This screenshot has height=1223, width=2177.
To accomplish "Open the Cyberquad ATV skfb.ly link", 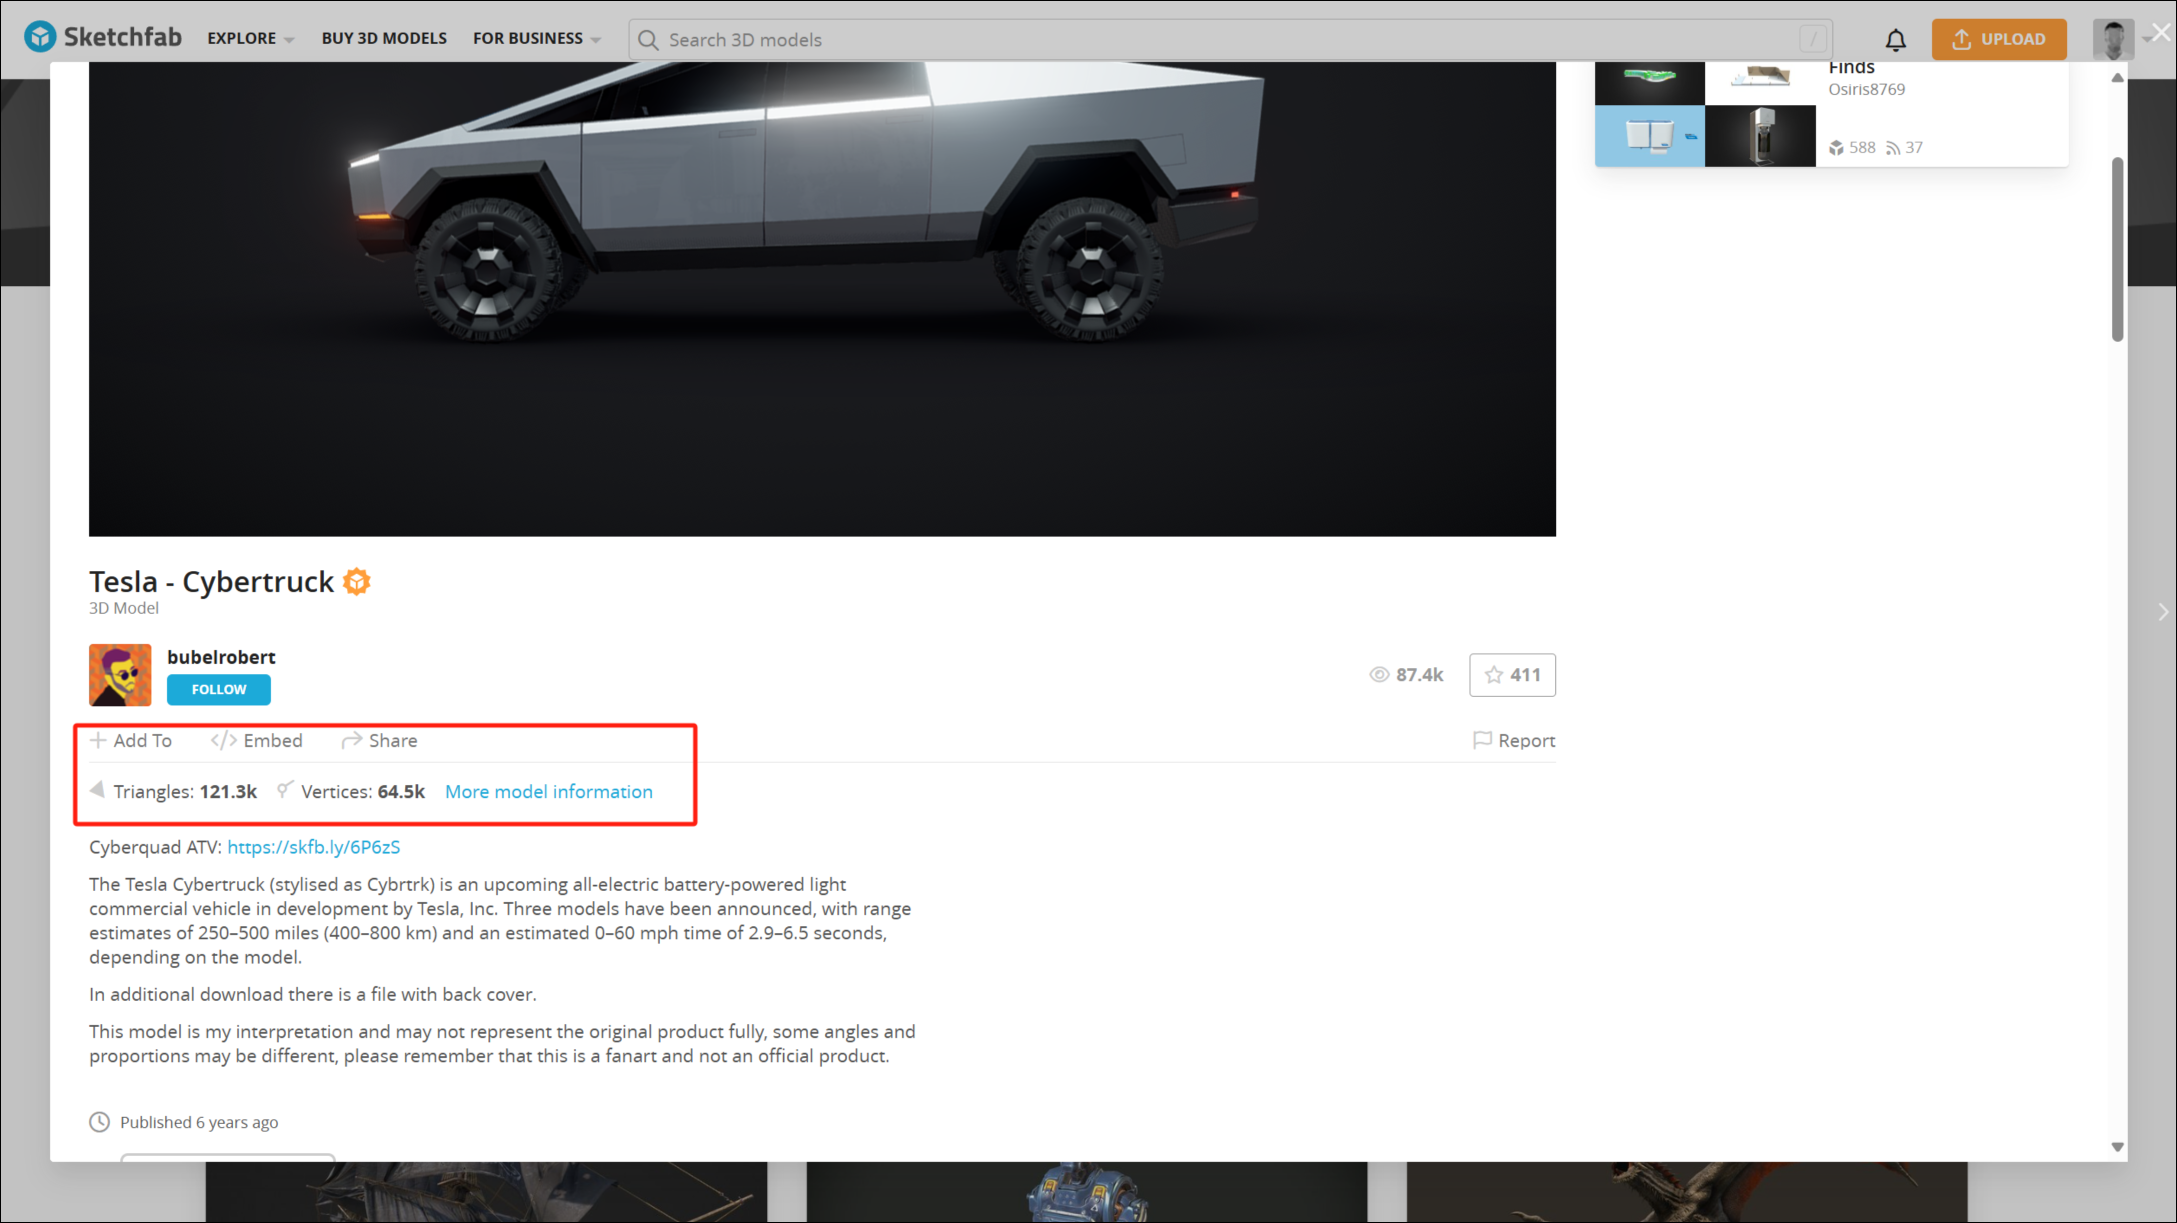I will [313, 847].
